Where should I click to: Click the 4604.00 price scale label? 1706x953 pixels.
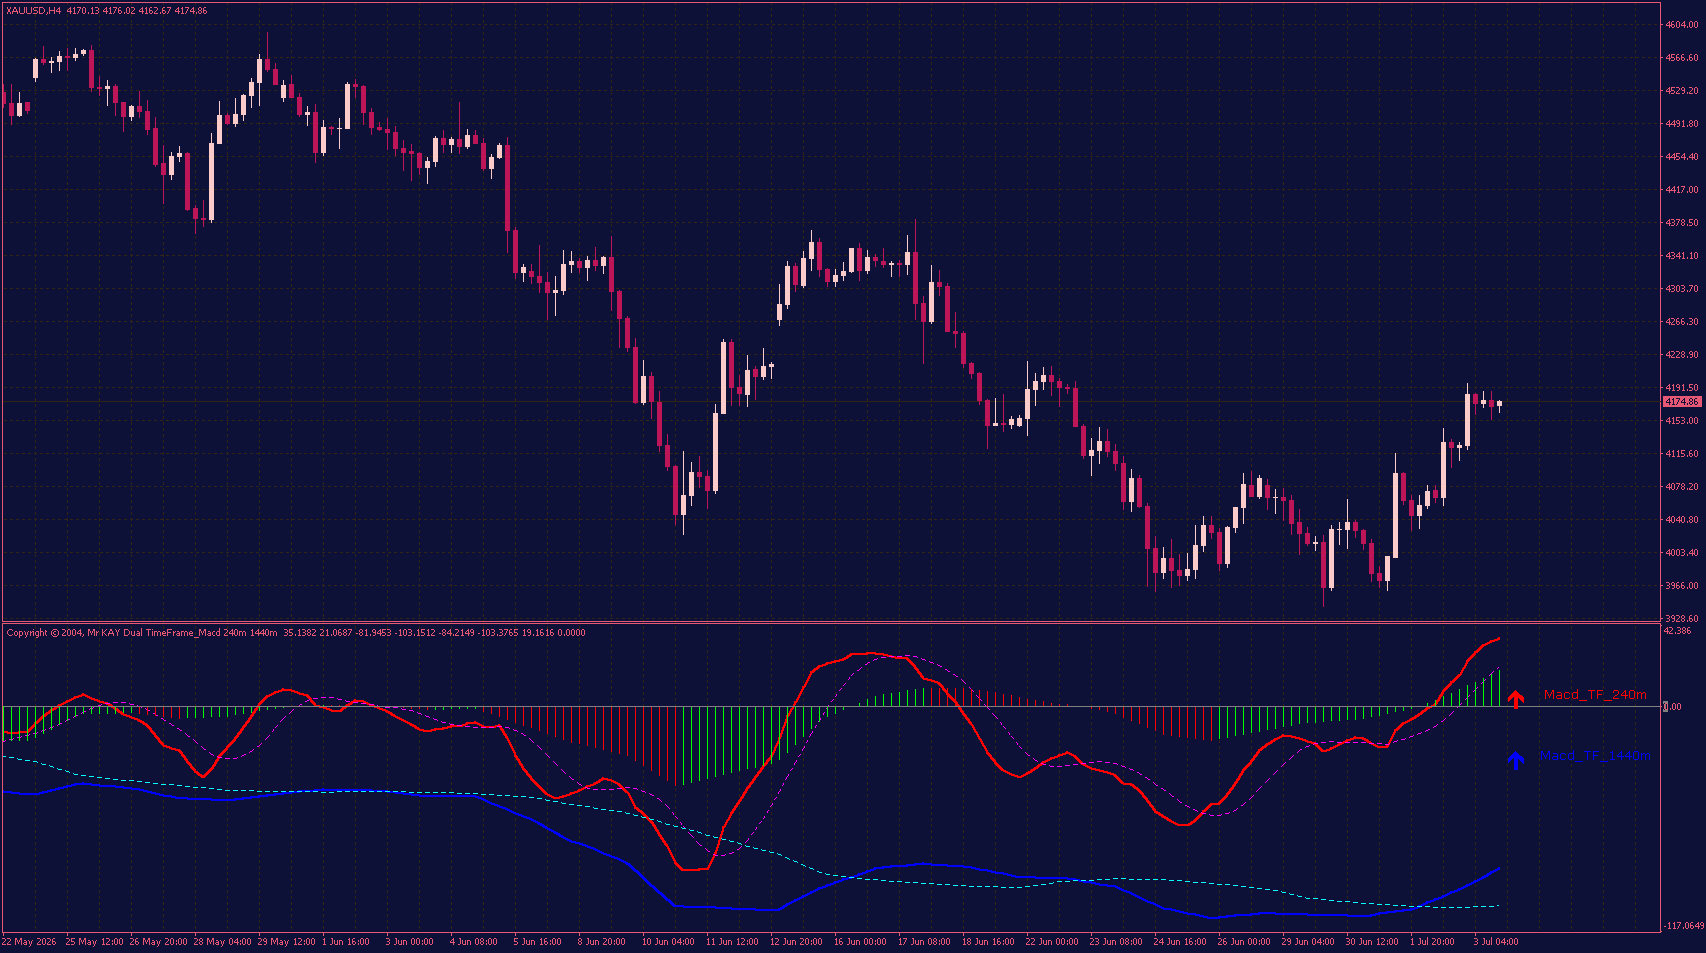click(1682, 25)
